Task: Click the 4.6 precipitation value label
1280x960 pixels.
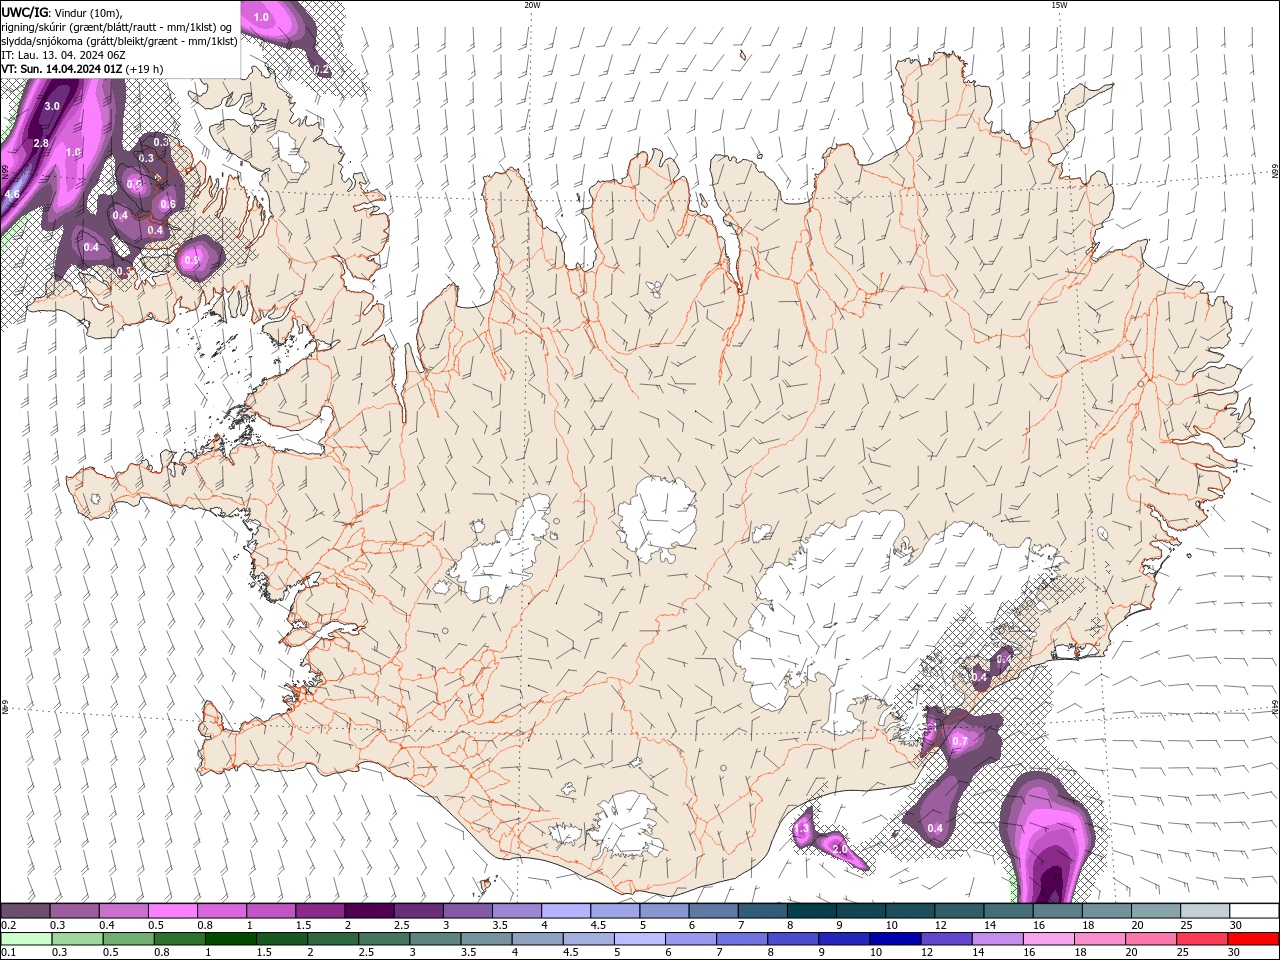Action: (12, 194)
